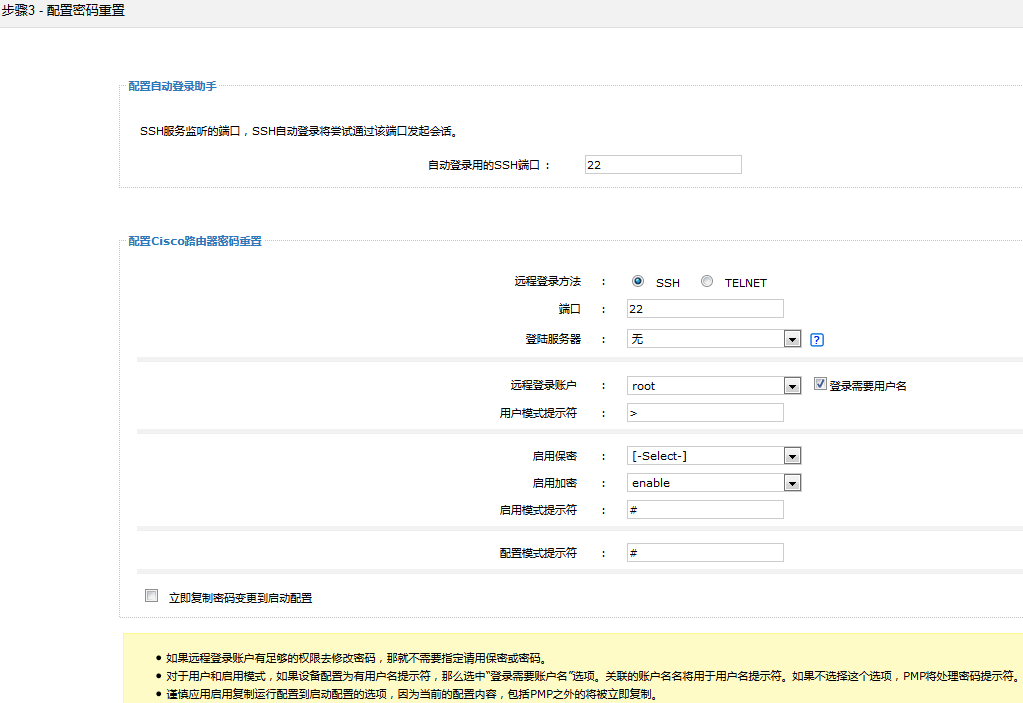Click the SSH服务监听的端口 description text
The width and height of the screenshot is (1023, 703).
[304, 131]
